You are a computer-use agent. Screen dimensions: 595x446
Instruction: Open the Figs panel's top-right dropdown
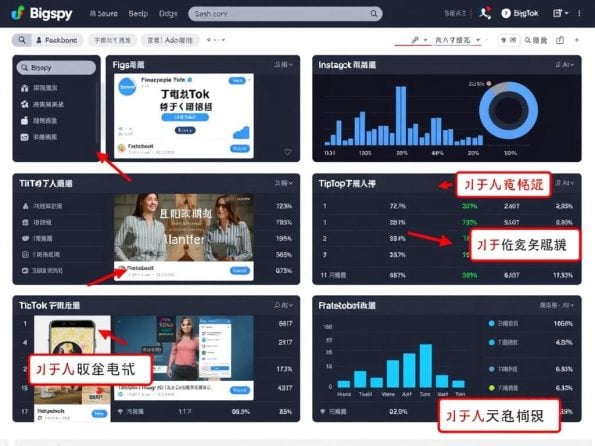click(x=283, y=65)
